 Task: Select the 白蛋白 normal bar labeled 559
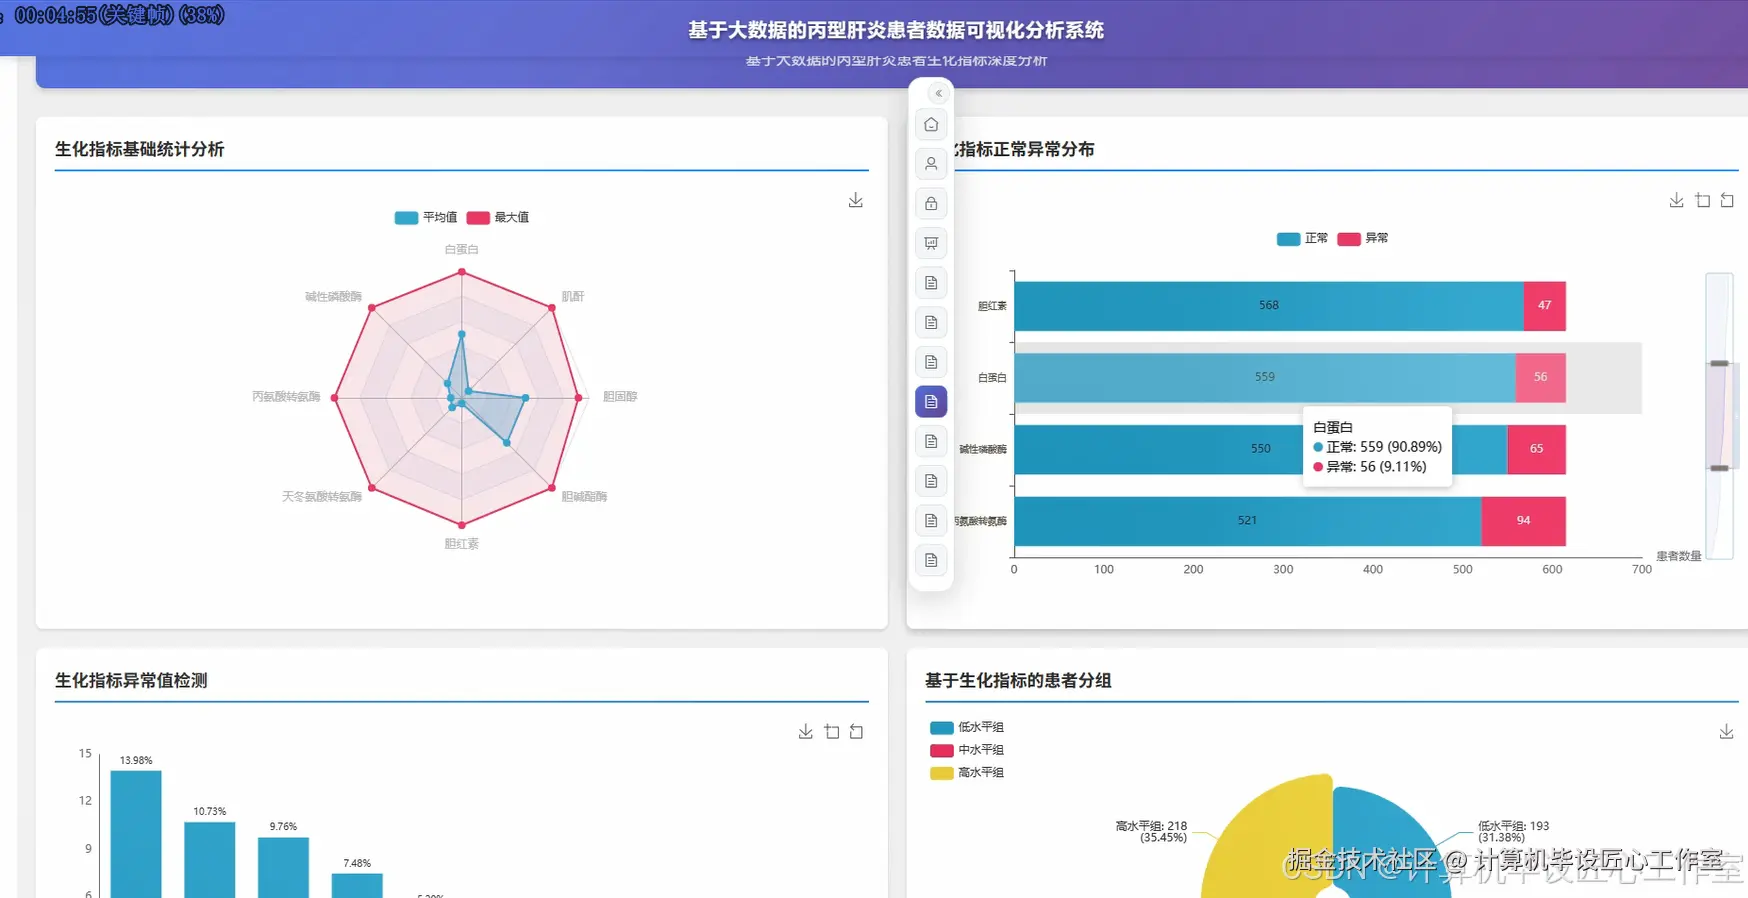tap(1265, 378)
